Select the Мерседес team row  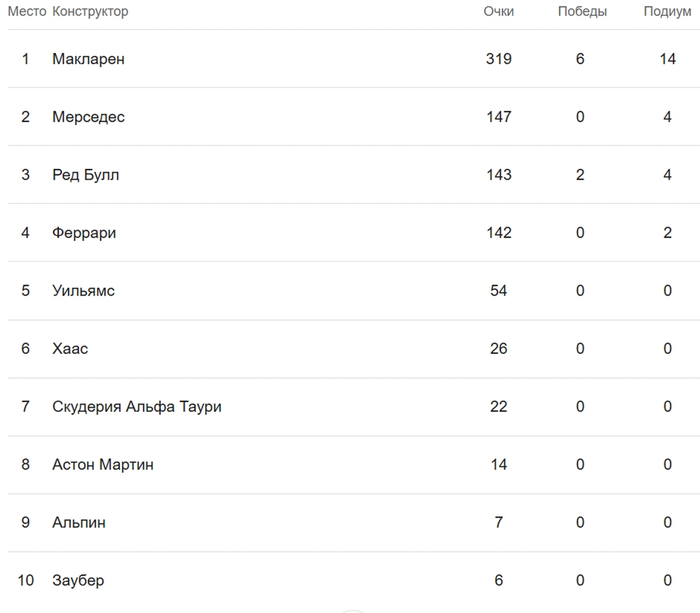[88, 117]
